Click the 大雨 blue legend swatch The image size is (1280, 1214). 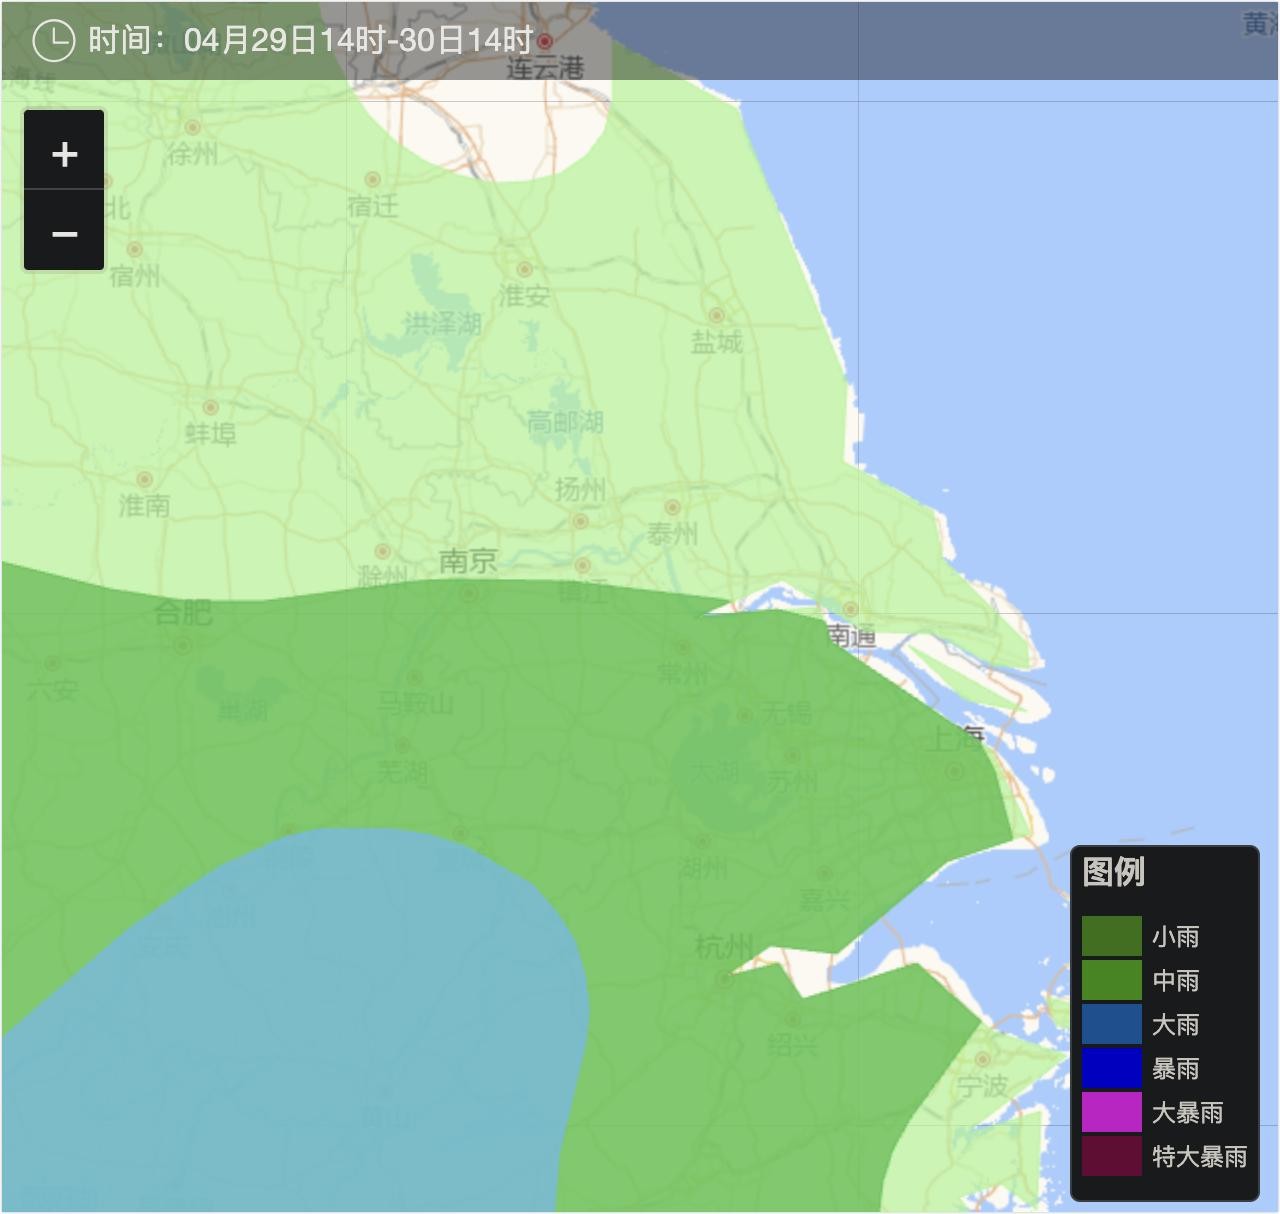(1111, 1024)
